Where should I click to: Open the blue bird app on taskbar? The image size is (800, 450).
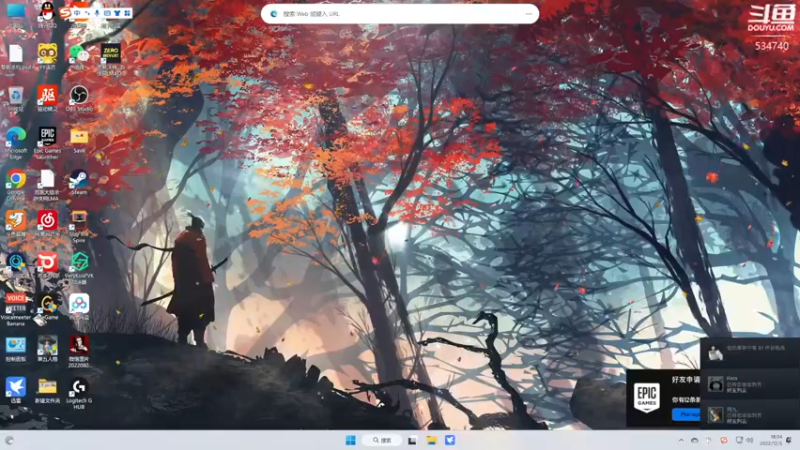point(450,440)
